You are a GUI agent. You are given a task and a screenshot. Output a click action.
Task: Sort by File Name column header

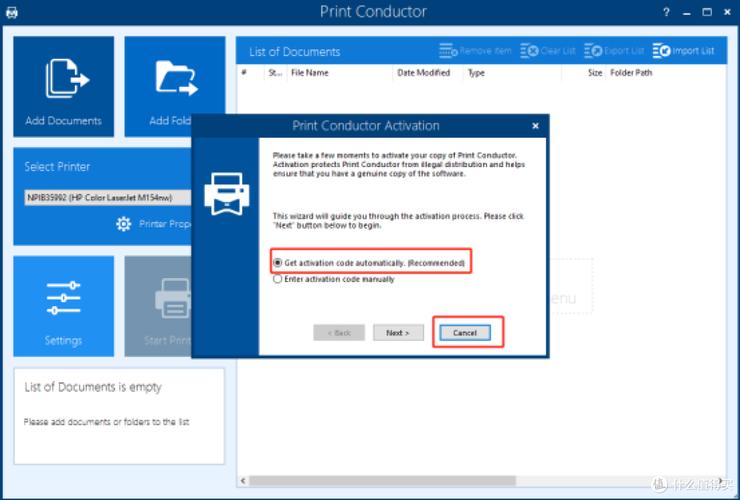pyautogui.click(x=340, y=73)
